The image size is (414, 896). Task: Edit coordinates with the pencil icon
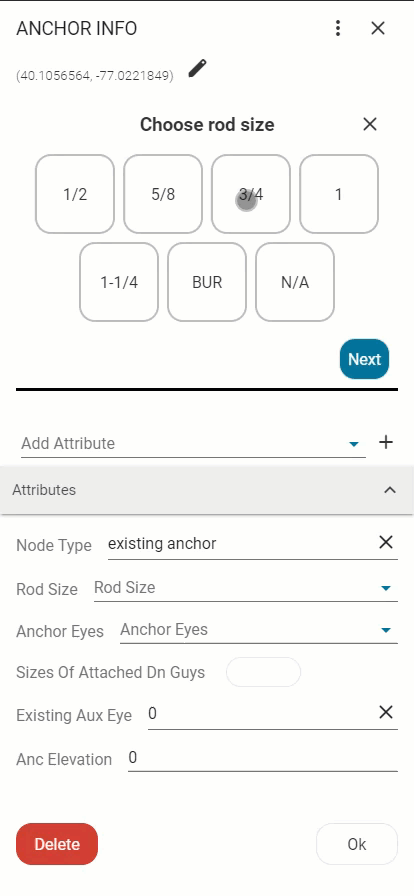tap(197, 69)
